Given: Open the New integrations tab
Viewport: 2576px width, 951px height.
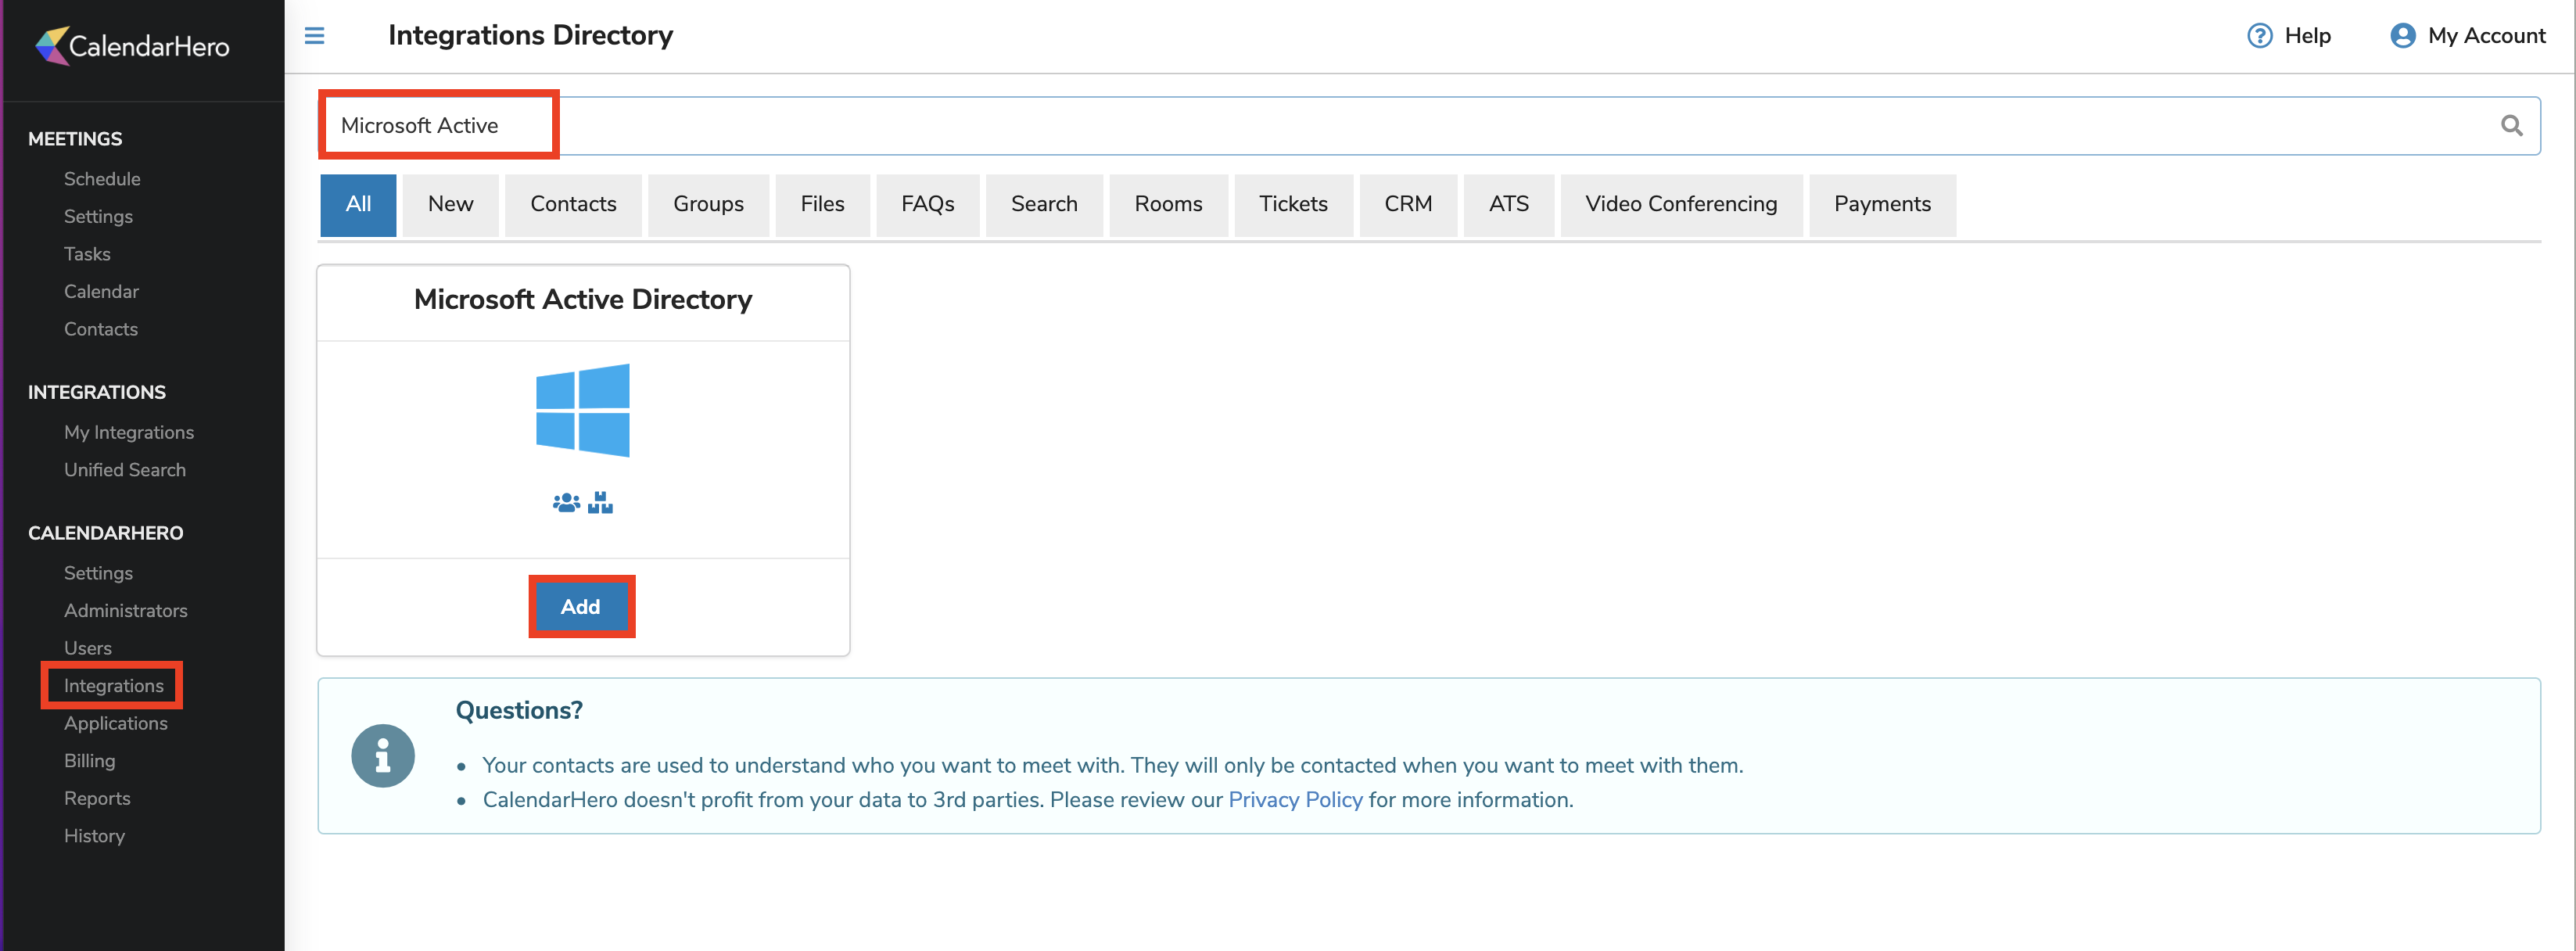Looking at the screenshot, I should click(450, 204).
